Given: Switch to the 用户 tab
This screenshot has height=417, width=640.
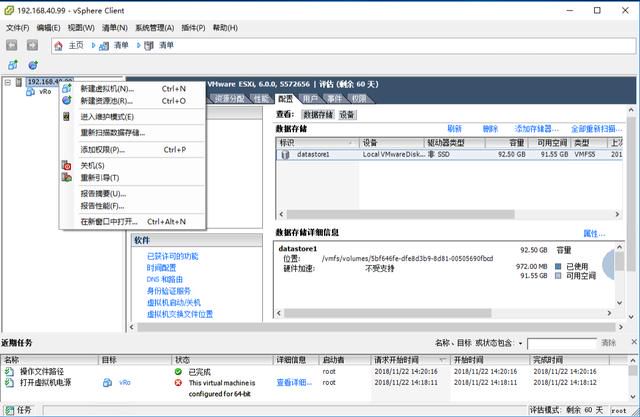Looking at the screenshot, I should tap(310, 99).
